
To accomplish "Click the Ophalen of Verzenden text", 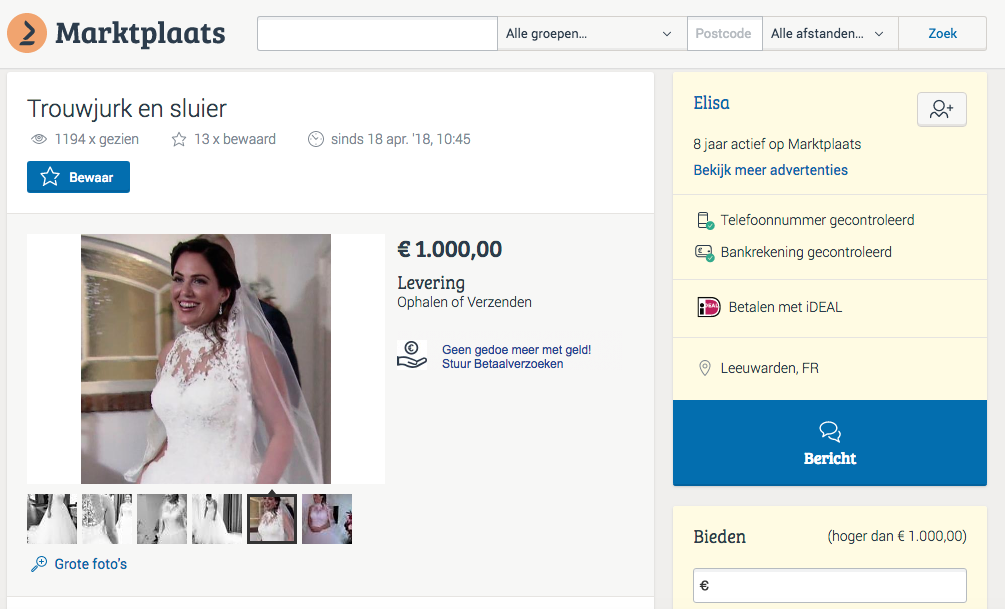I will click(464, 302).
